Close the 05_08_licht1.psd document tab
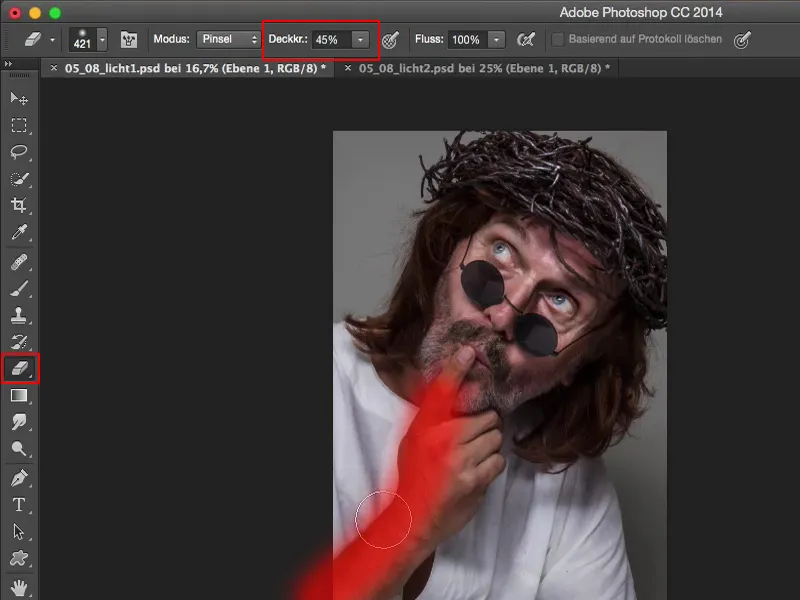 pyautogui.click(x=54, y=67)
